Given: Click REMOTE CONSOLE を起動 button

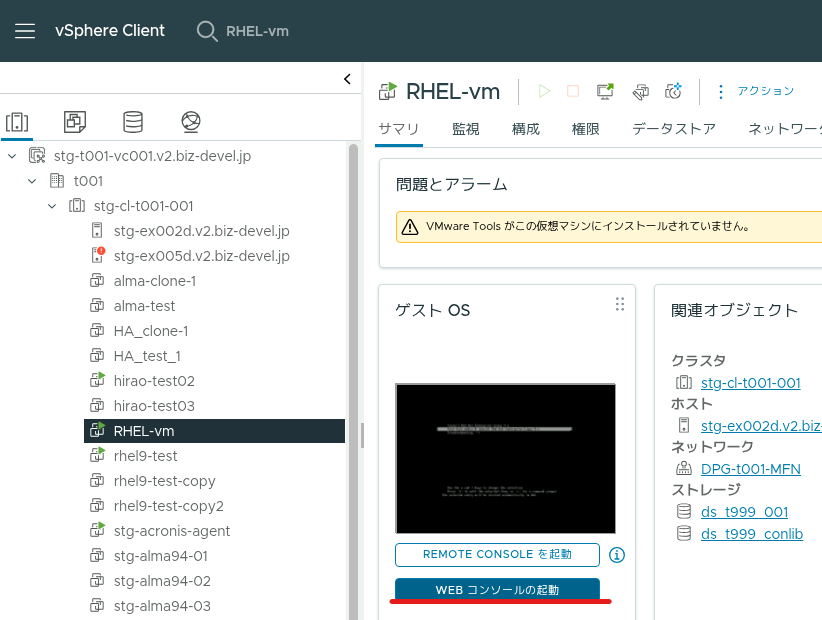Looking at the screenshot, I should pos(497,554).
